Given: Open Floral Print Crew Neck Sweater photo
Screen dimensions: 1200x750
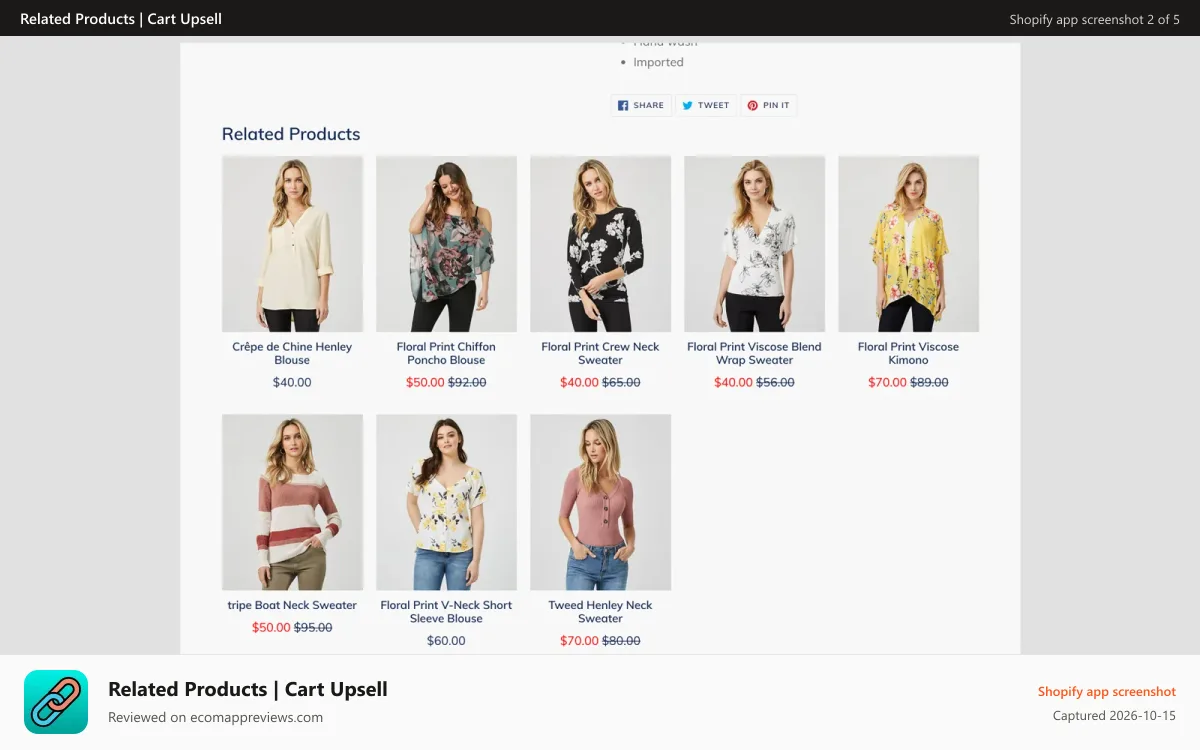Looking at the screenshot, I should tap(600, 244).
